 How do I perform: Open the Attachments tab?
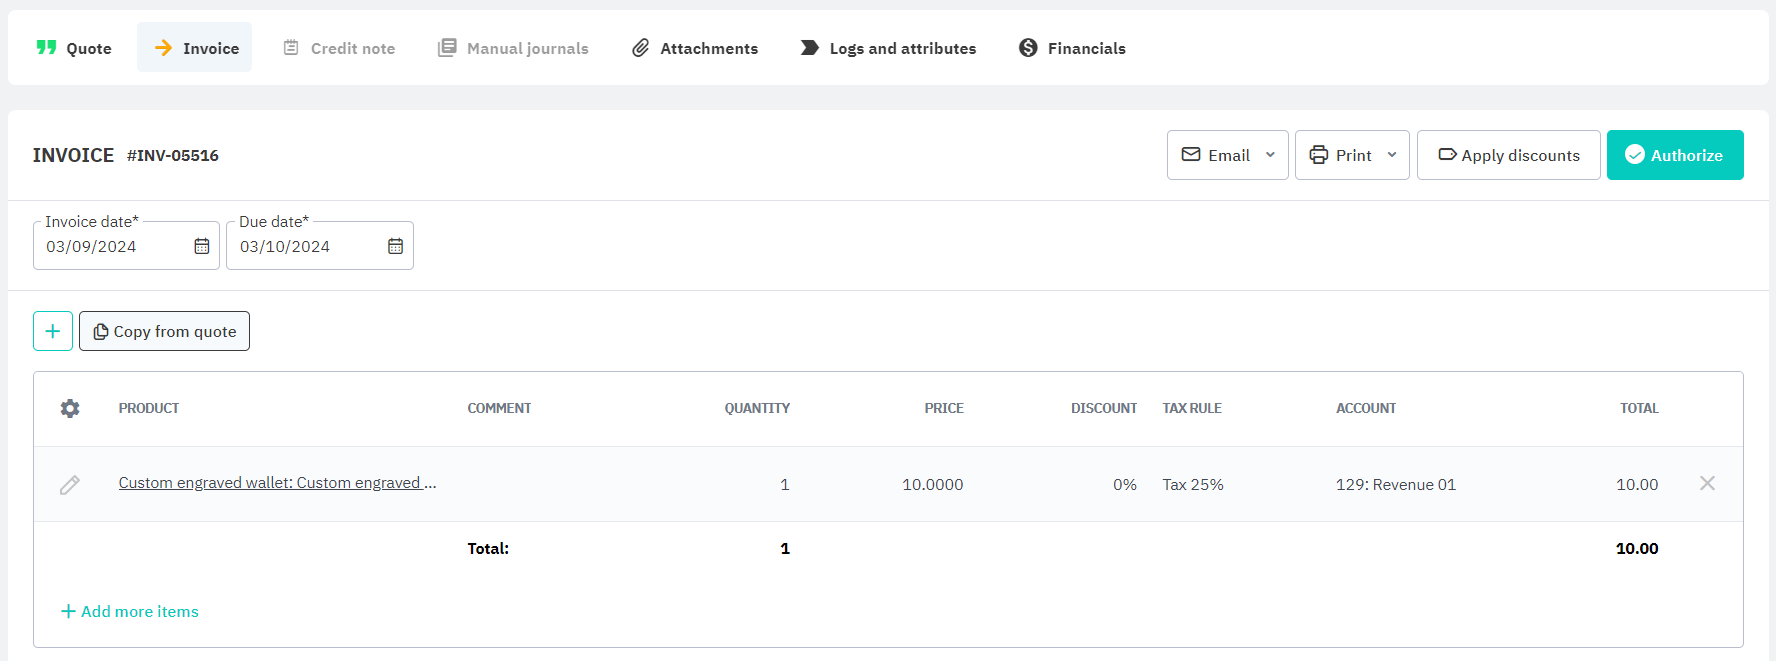coord(695,48)
